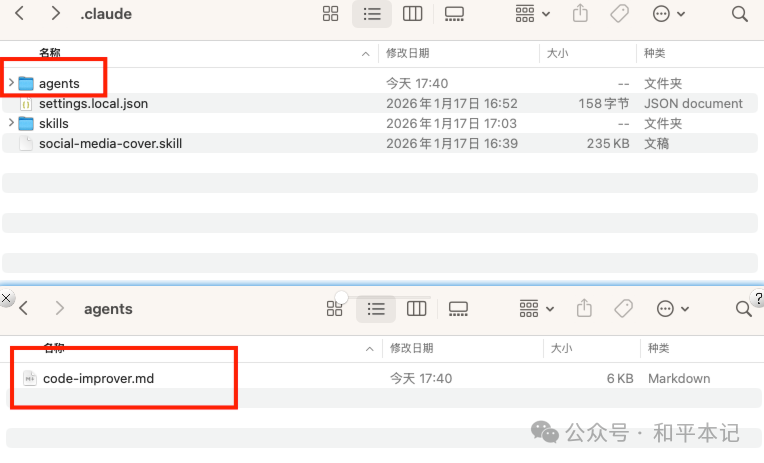Switch .claude window to list view
Viewport: 764px width, 463px height.
coord(372,14)
